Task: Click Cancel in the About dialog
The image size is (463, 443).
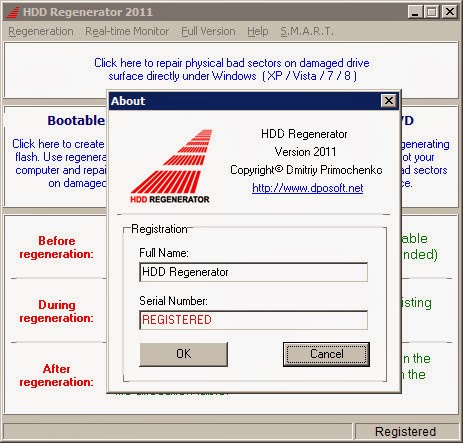Action: coord(326,354)
